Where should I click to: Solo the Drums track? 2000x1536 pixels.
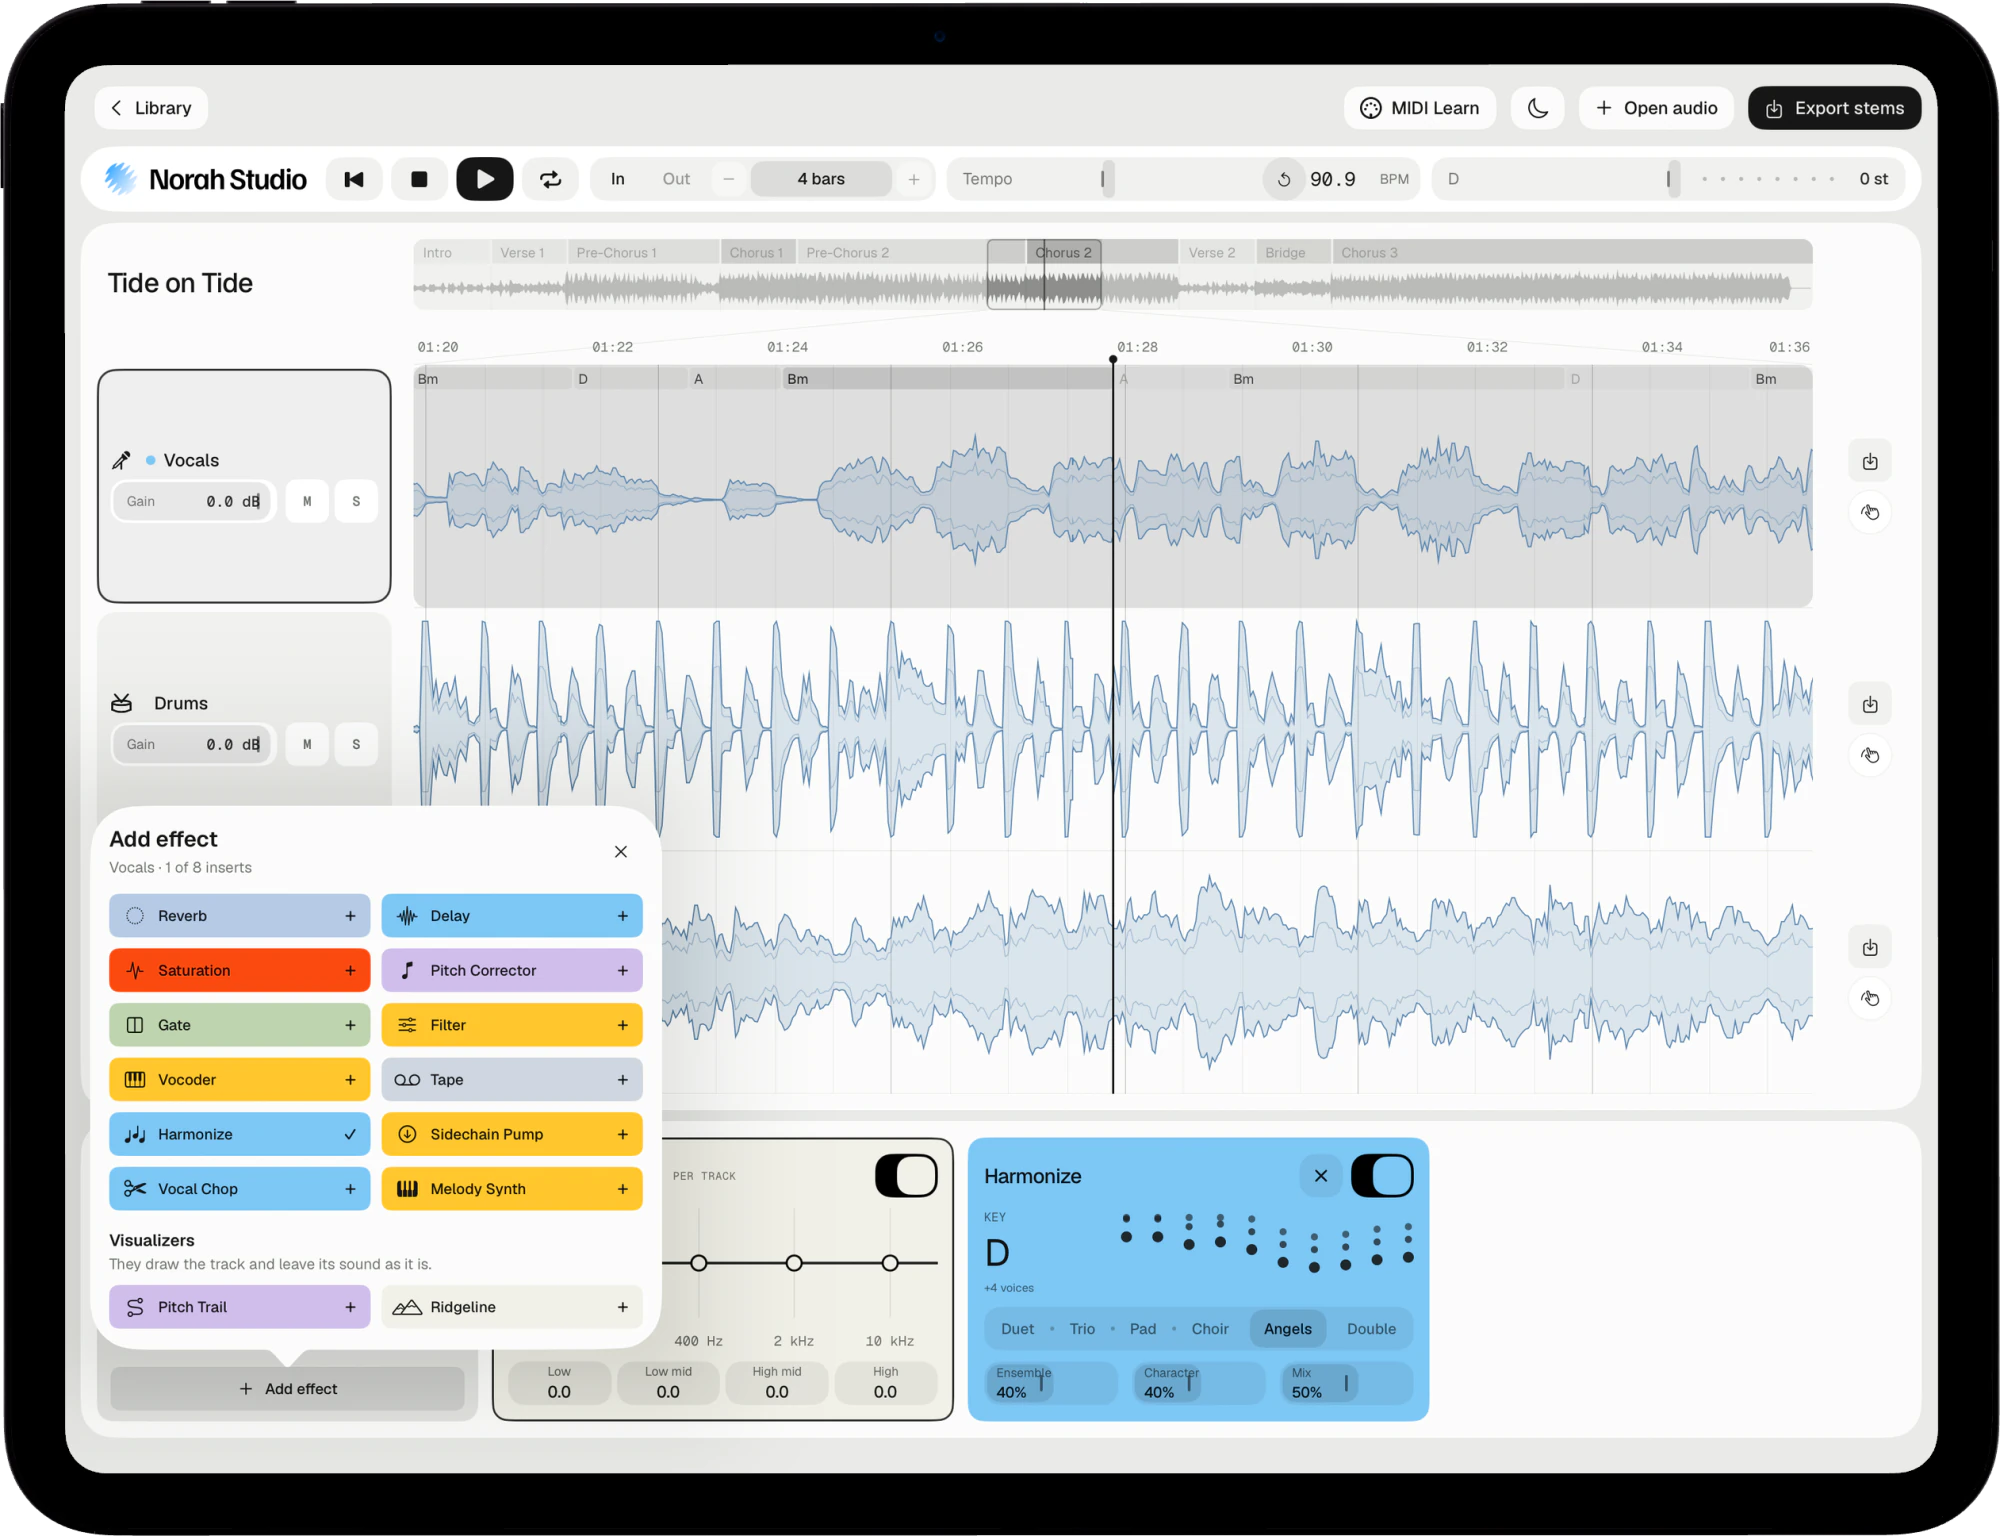coord(356,744)
